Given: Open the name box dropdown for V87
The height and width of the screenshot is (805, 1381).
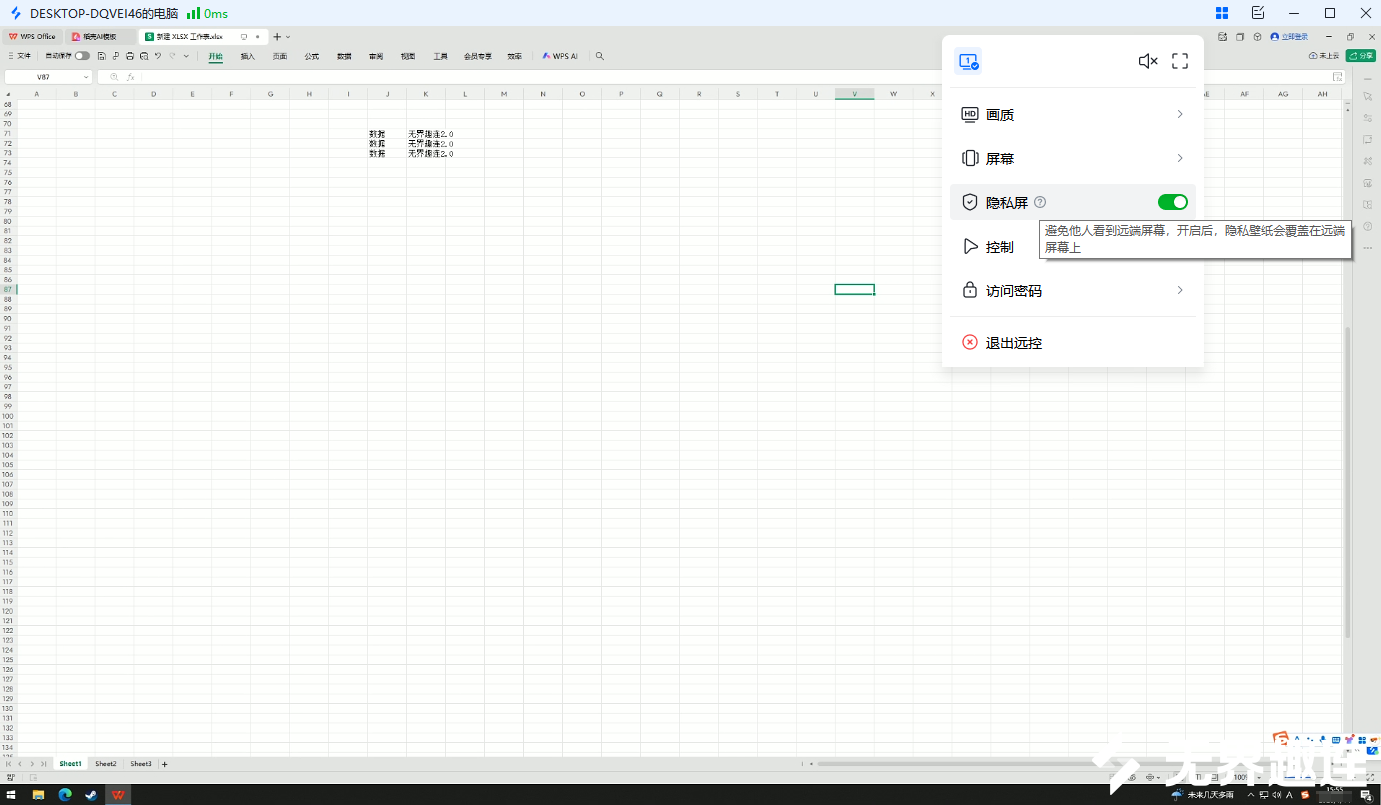Looking at the screenshot, I should click(x=86, y=77).
